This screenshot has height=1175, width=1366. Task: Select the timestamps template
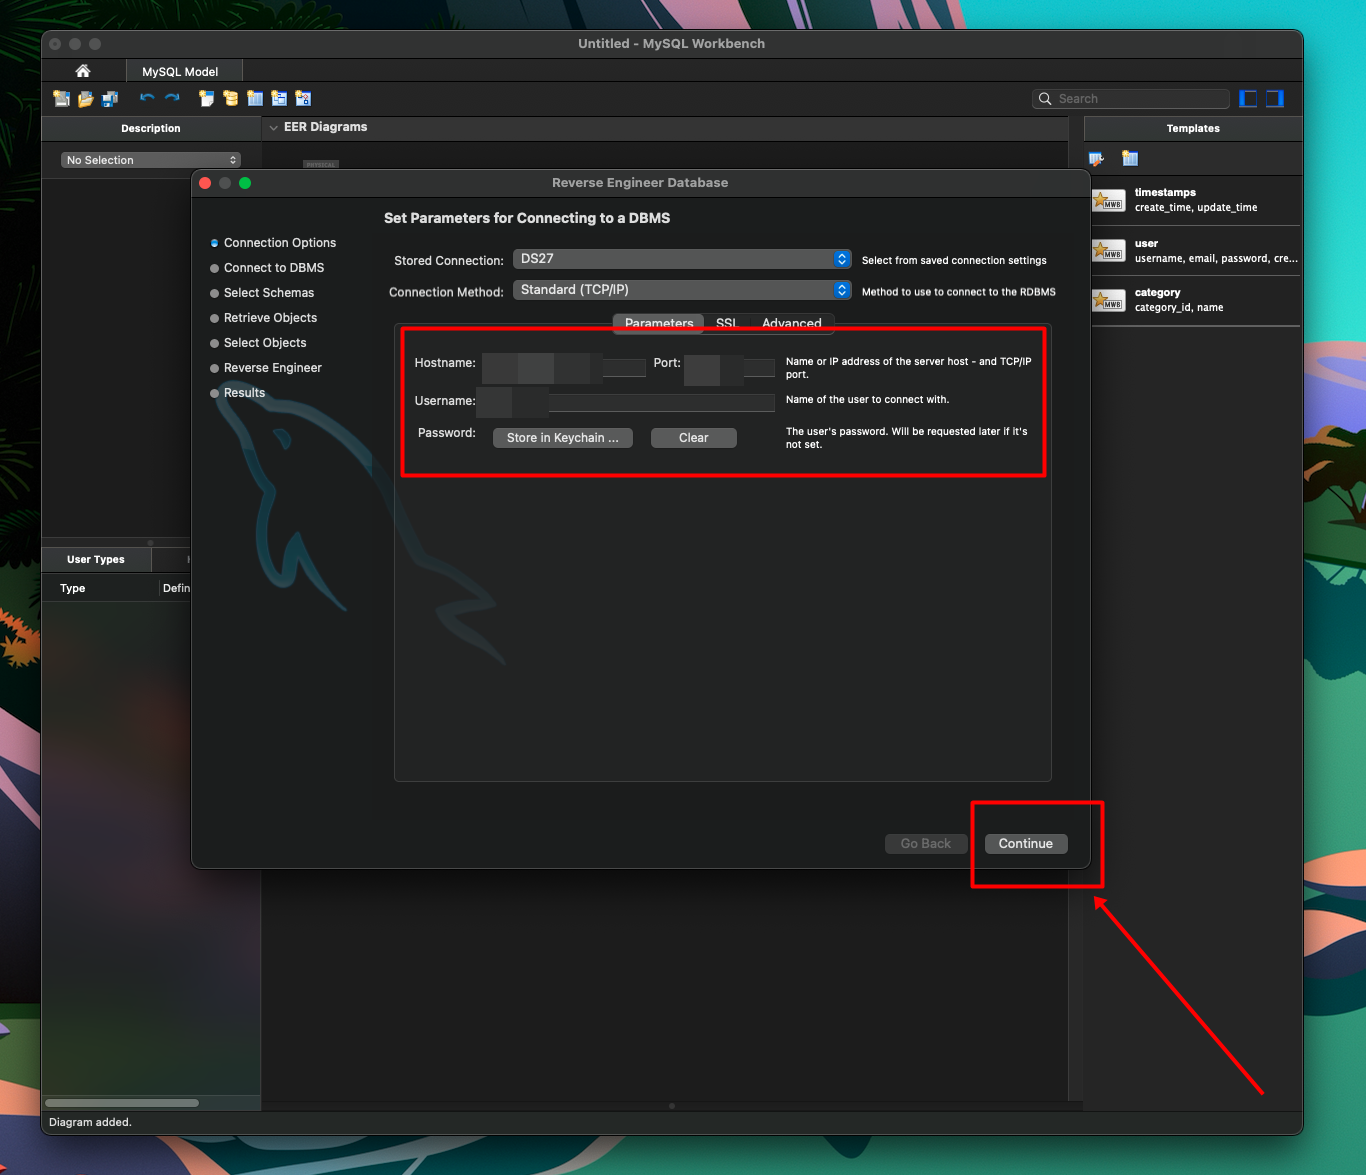(1195, 200)
